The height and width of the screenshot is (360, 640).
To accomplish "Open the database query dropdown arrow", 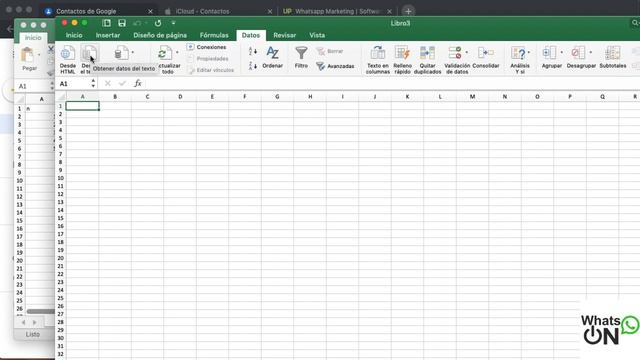I will [133, 52].
